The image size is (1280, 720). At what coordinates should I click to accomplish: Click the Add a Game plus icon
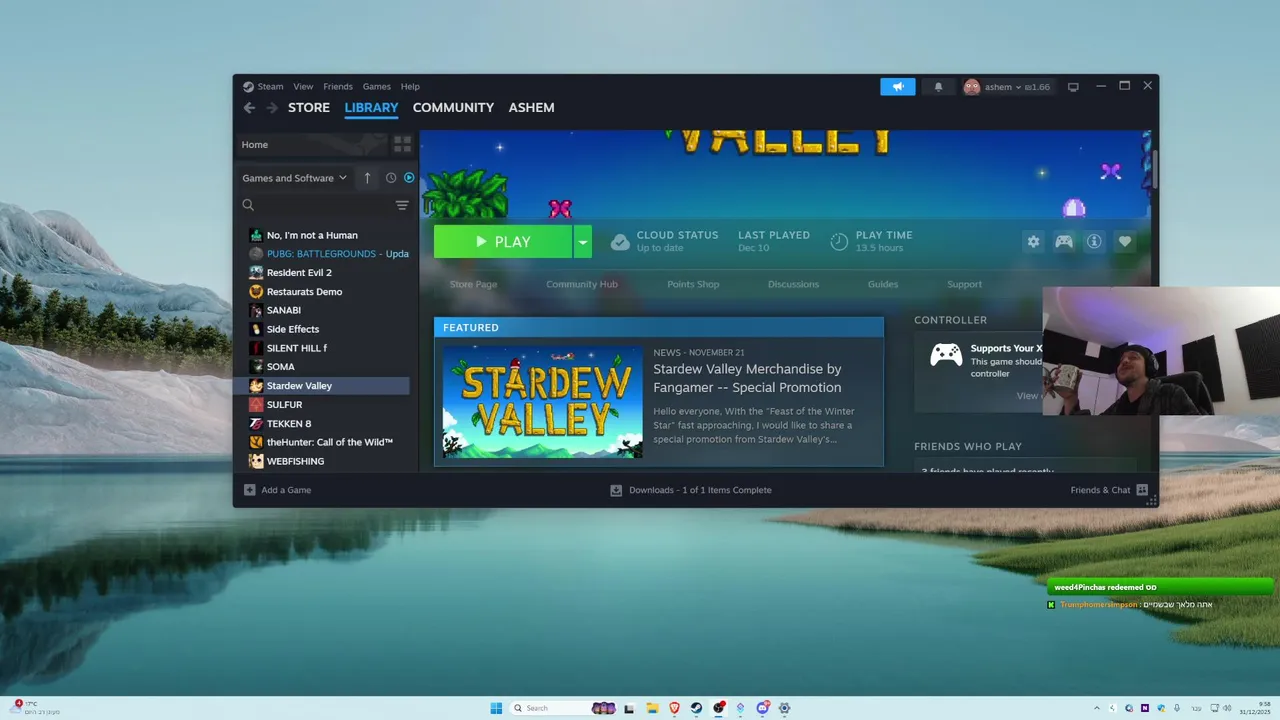coord(250,490)
